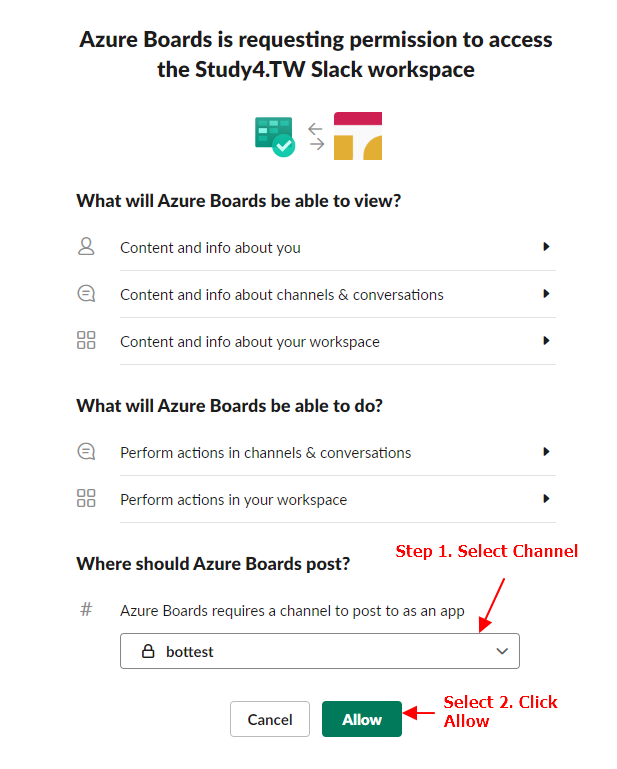Expand channels & conversations content arrow
The image size is (617, 769).
pos(546,294)
